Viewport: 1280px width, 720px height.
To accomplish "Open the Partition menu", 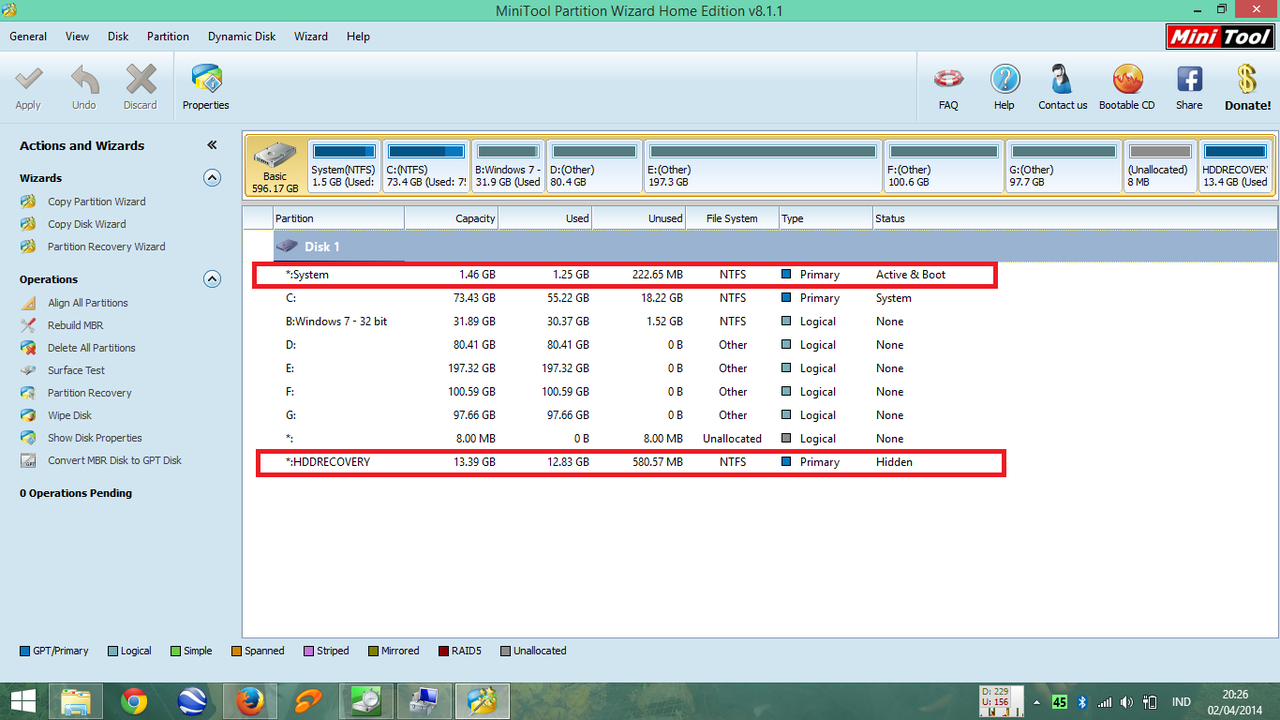I will coord(168,36).
